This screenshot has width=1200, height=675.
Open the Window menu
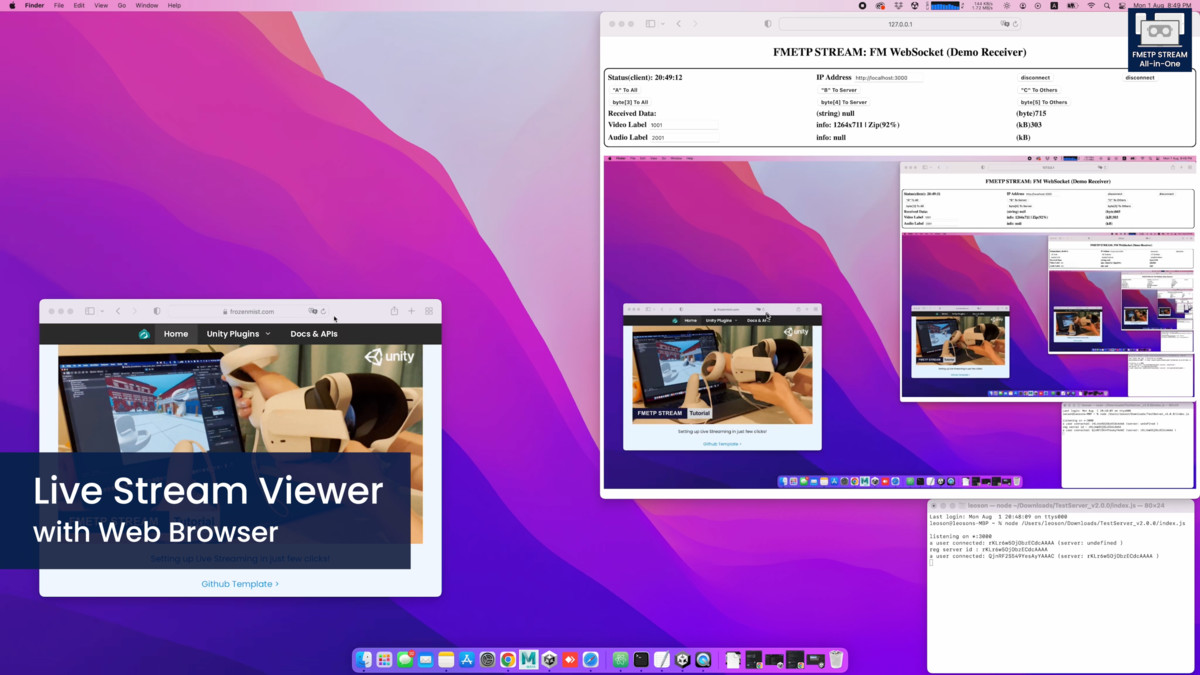(x=146, y=5)
